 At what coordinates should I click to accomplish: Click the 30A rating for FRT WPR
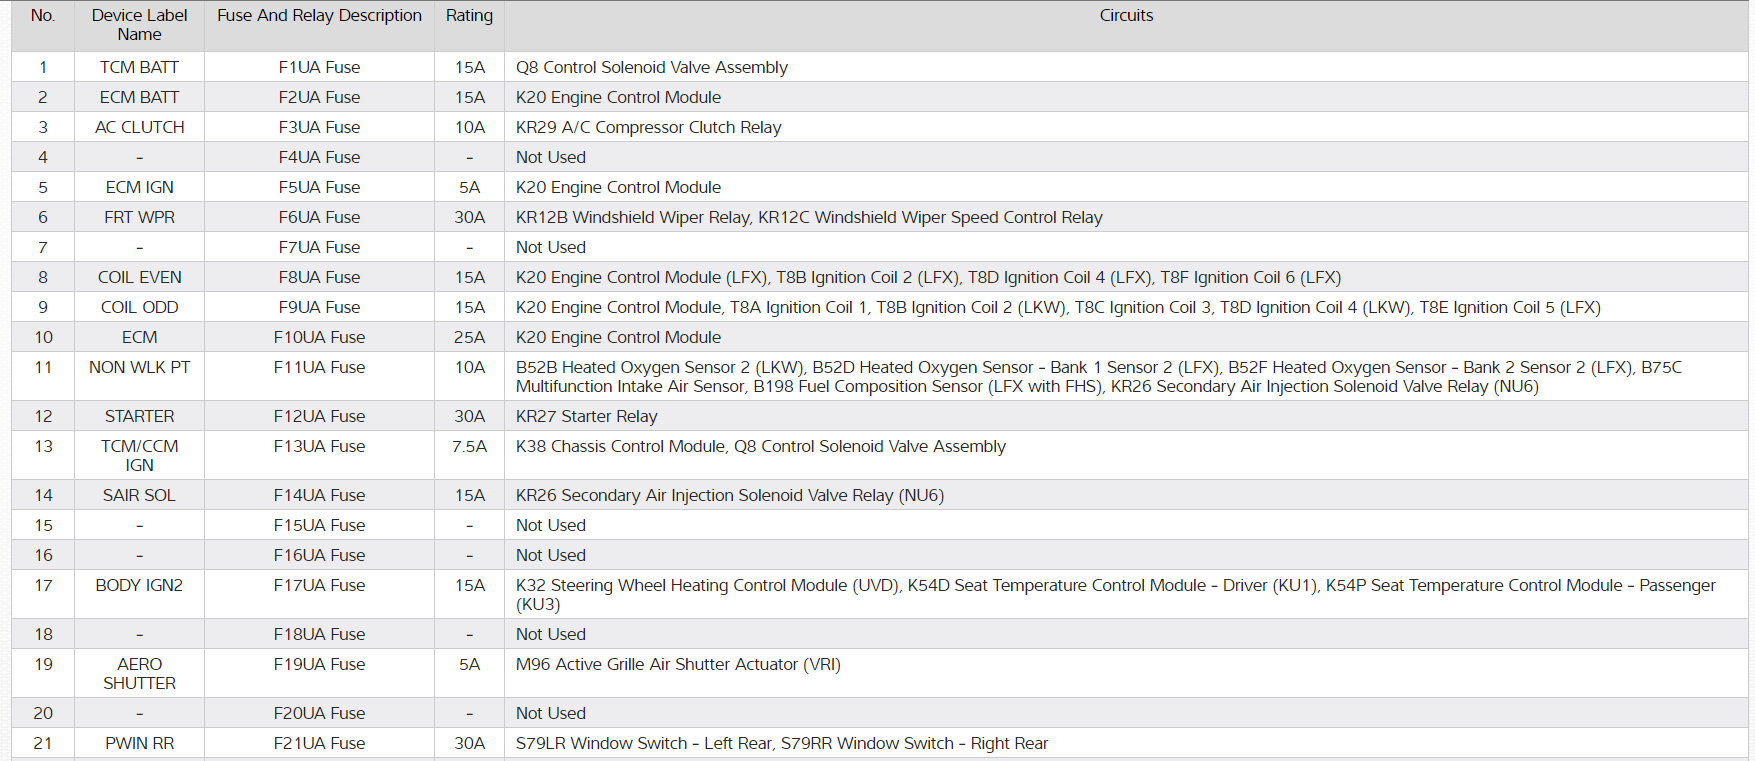point(469,218)
